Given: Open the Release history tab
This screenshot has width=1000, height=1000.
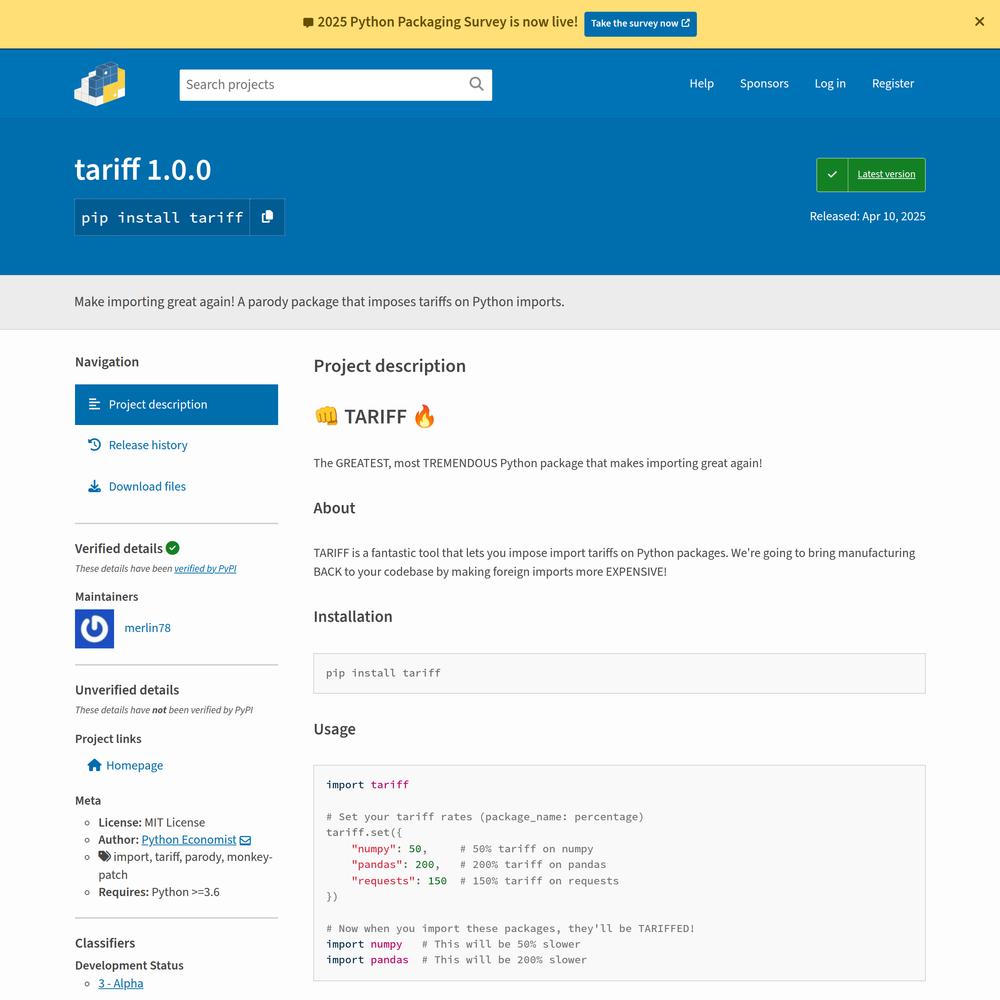Looking at the screenshot, I should pyautogui.click(x=176, y=445).
